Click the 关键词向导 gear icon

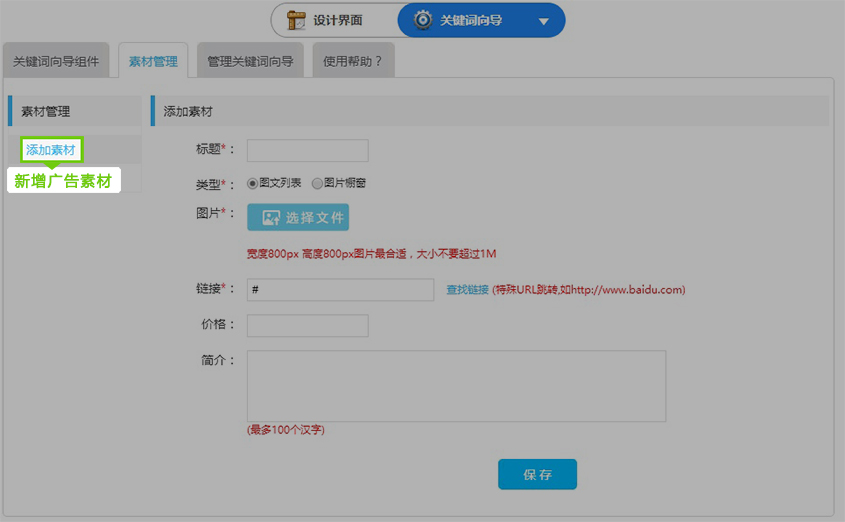click(x=423, y=20)
